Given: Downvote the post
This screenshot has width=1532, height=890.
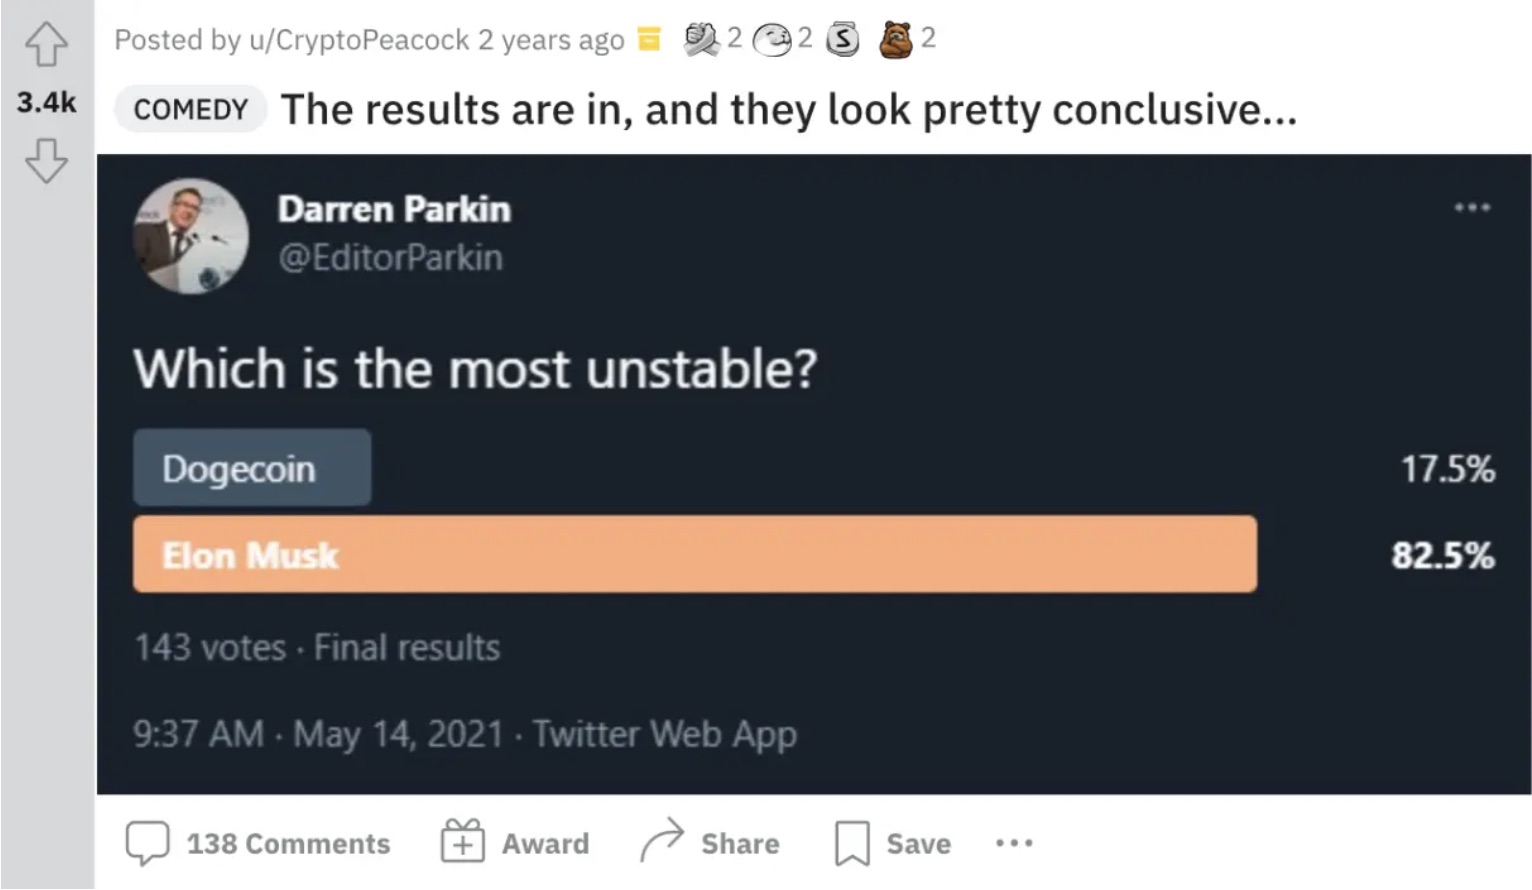Looking at the screenshot, I should pos(46,160).
